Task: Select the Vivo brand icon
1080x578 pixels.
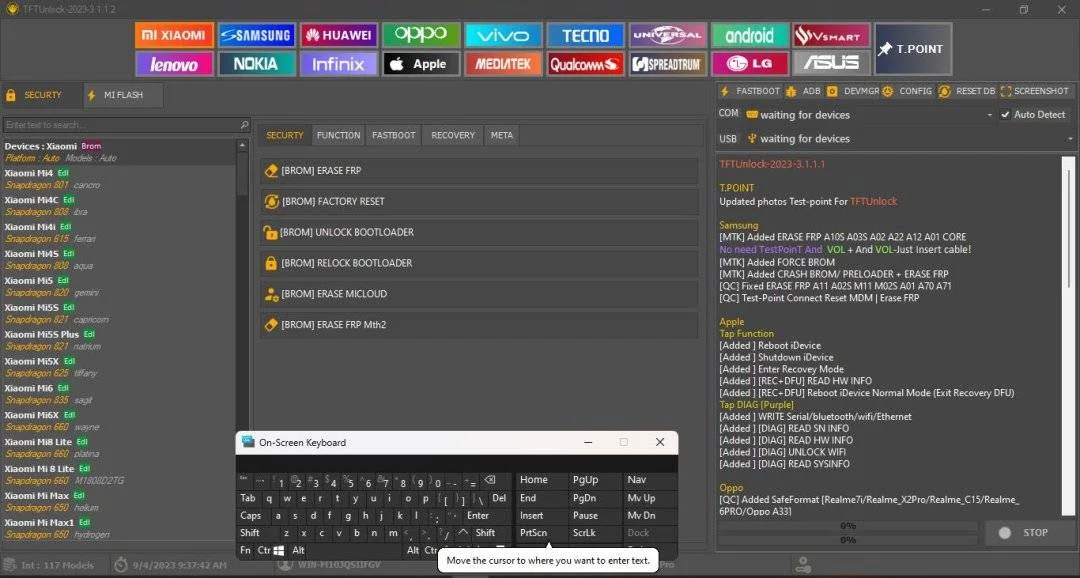Action: pyautogui.click(x=503, y=35)
